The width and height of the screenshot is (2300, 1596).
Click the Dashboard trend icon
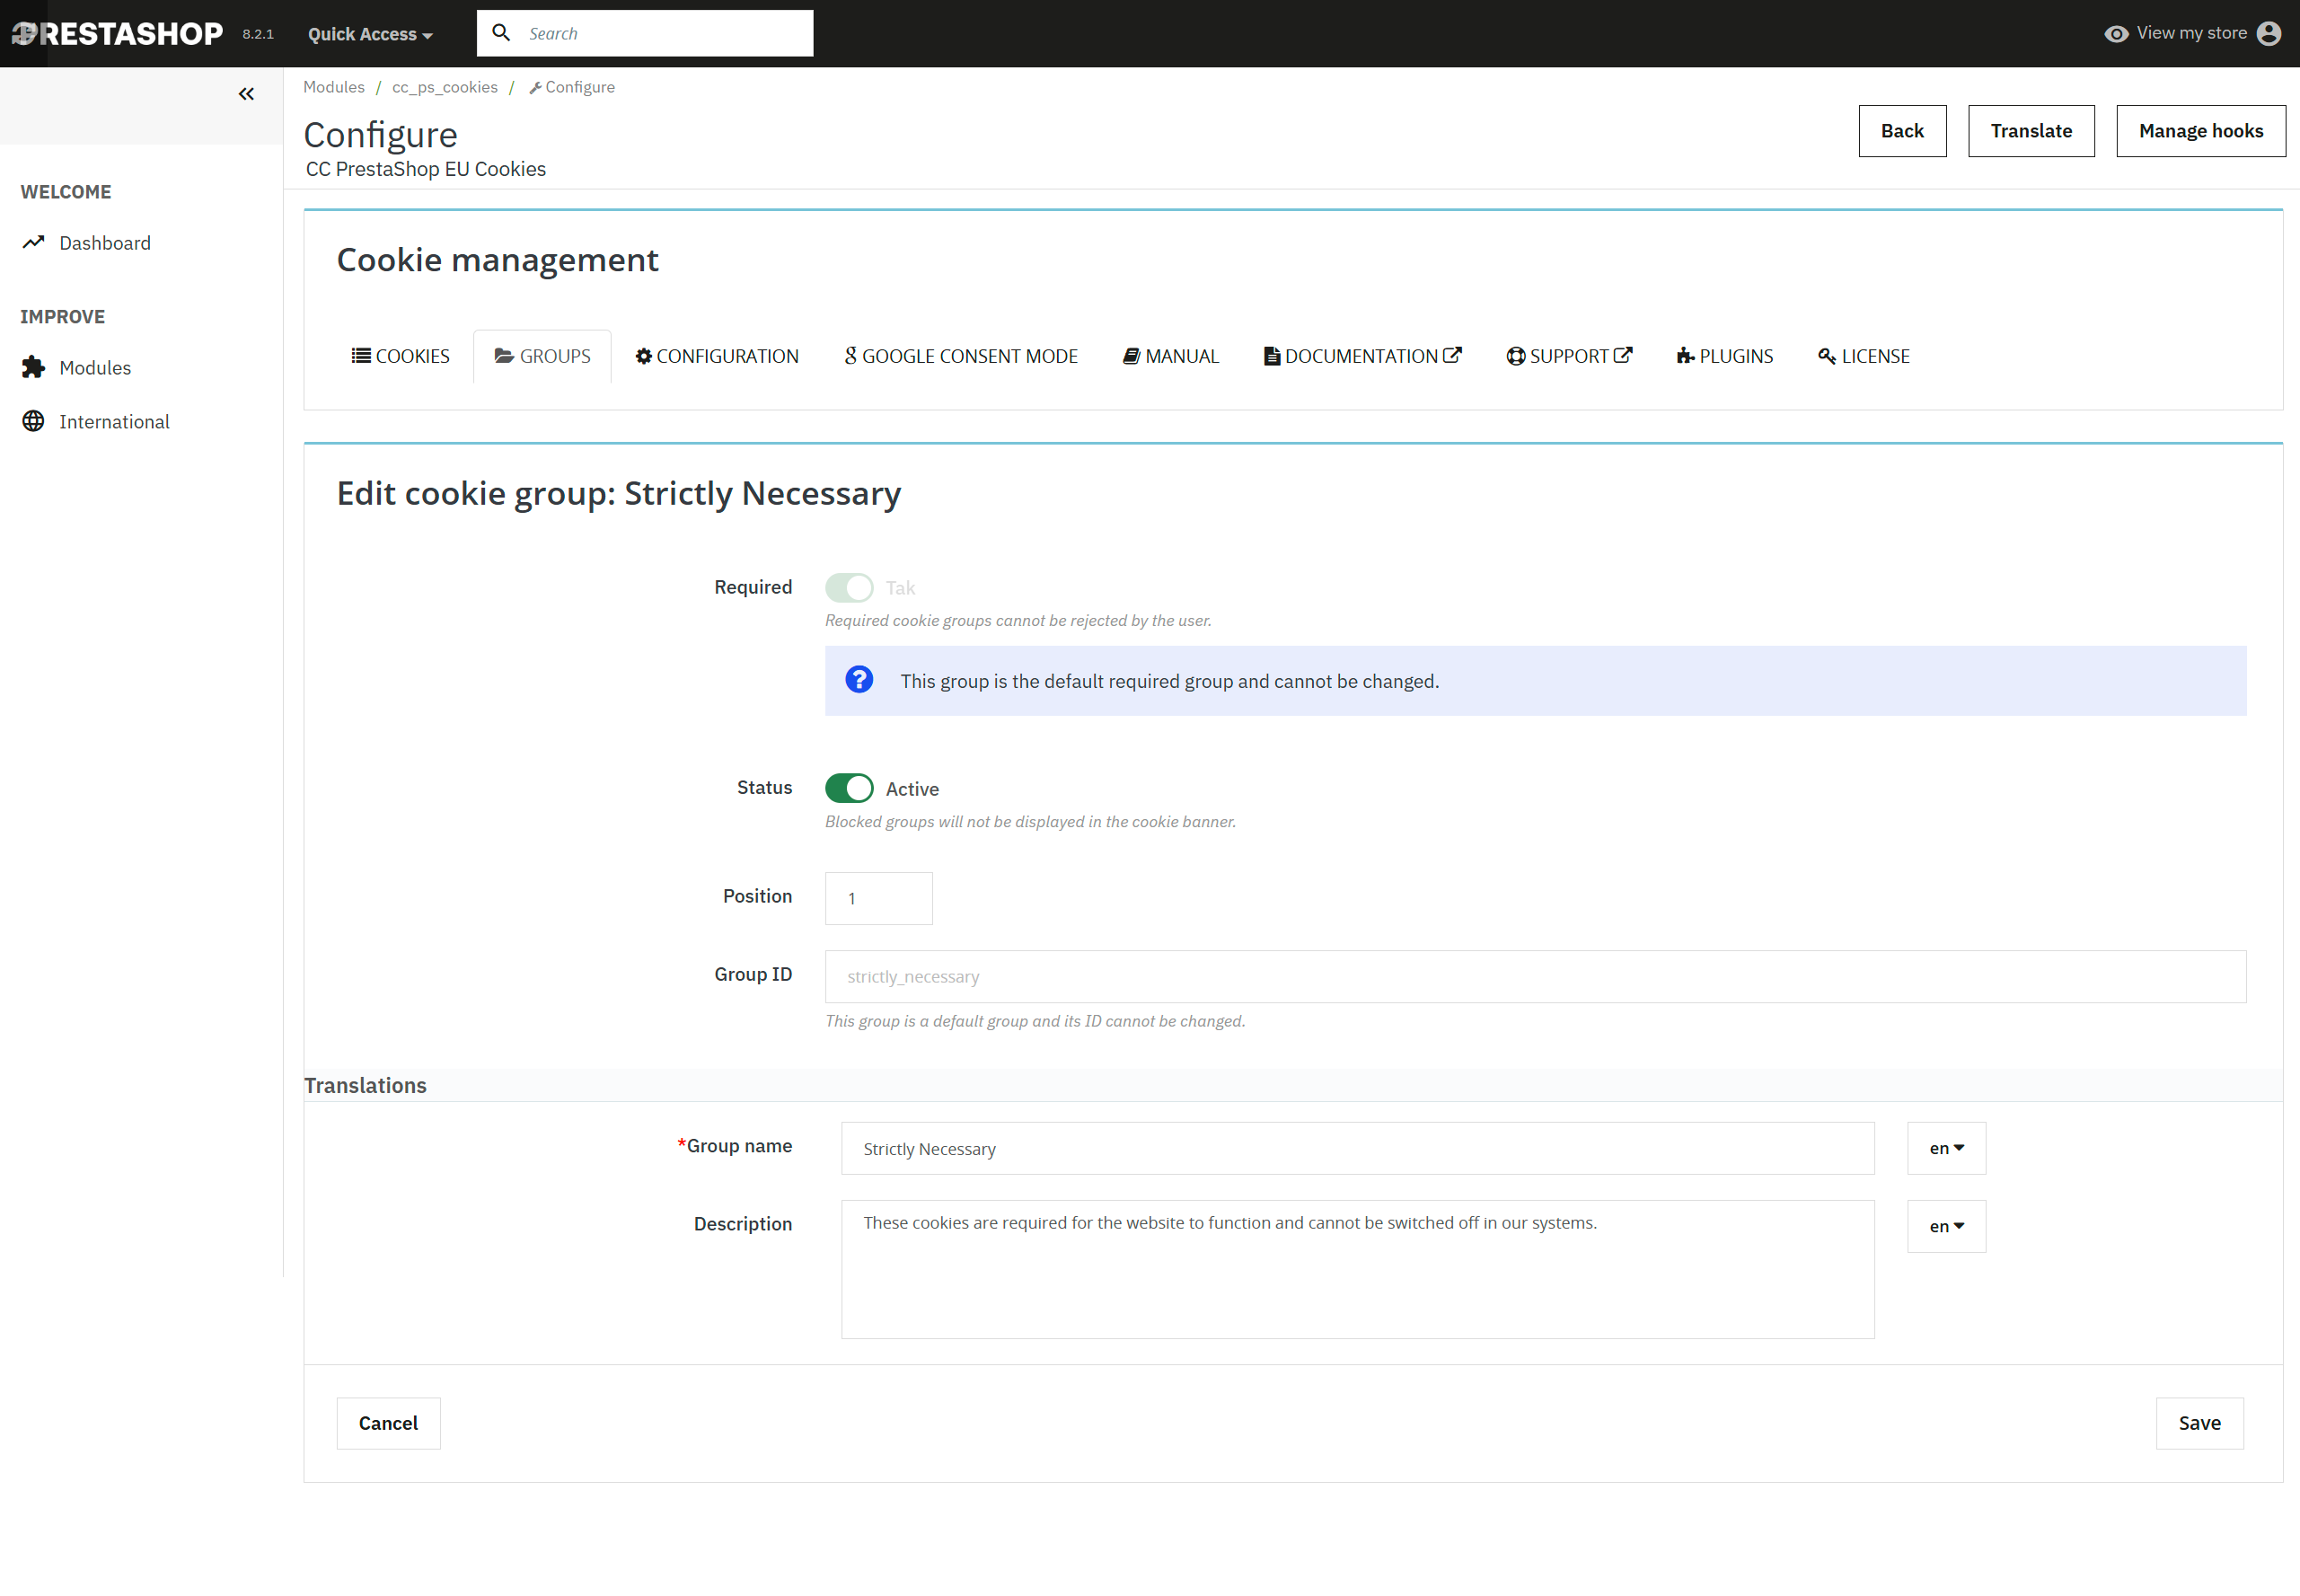coord(34,242)
